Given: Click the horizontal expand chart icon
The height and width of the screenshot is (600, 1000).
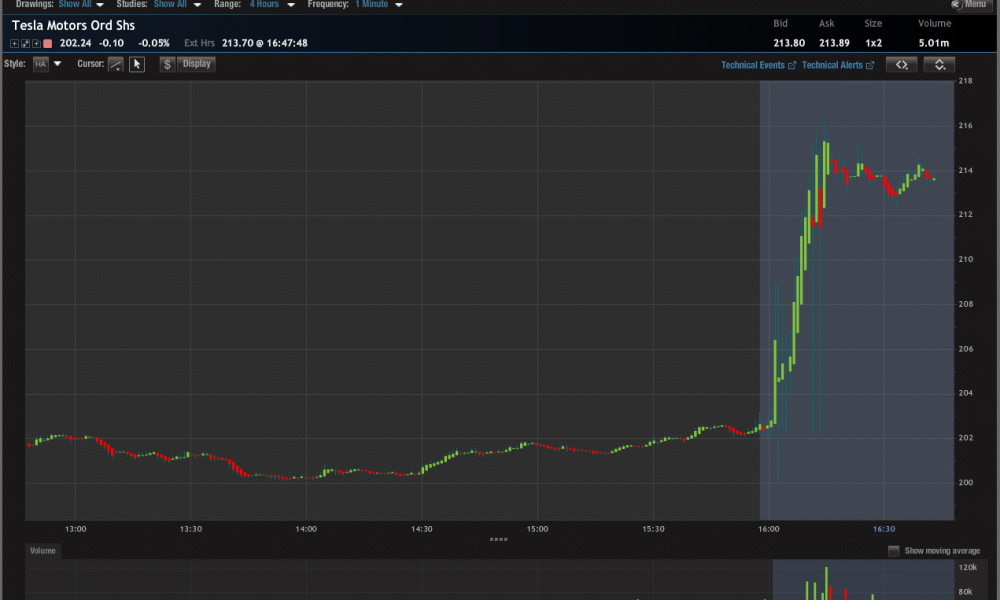Looking at the screenshot, I should tap(901, 64).
